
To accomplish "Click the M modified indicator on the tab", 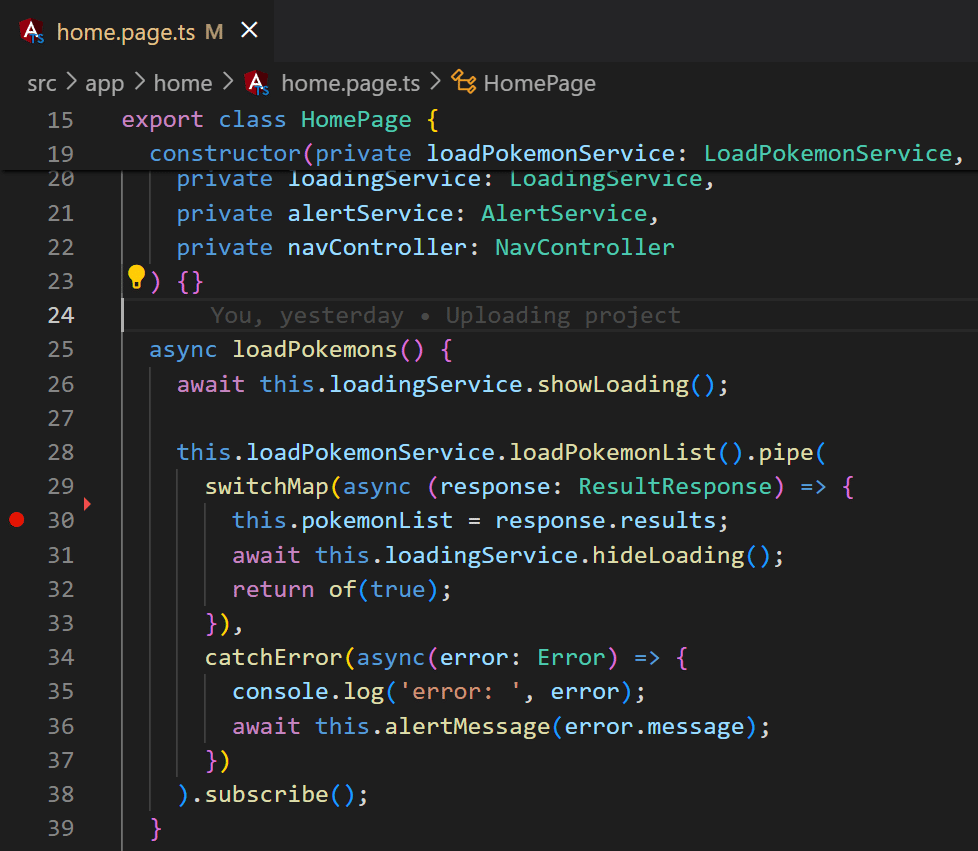I will (x=214, y=32).
